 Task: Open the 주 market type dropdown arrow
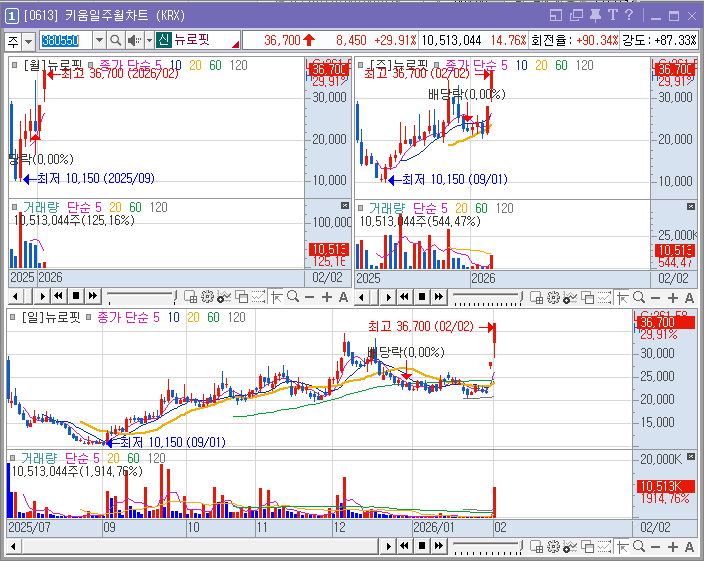coord(28,41)
